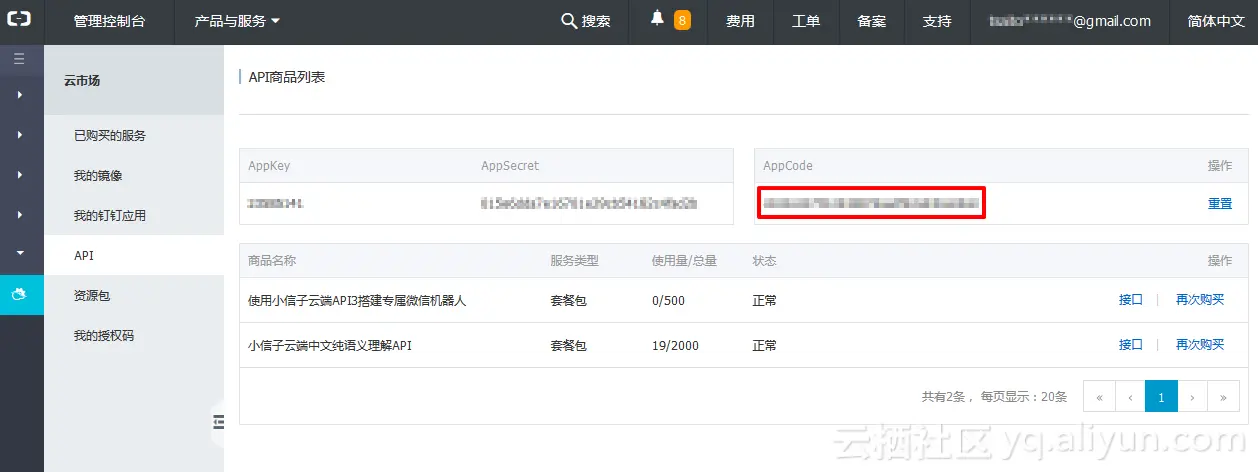This screenshot has width=1258, height=472.
Task: Click 接口 for 中文纯语义理解API row
Action: [x=1130, y=345]
